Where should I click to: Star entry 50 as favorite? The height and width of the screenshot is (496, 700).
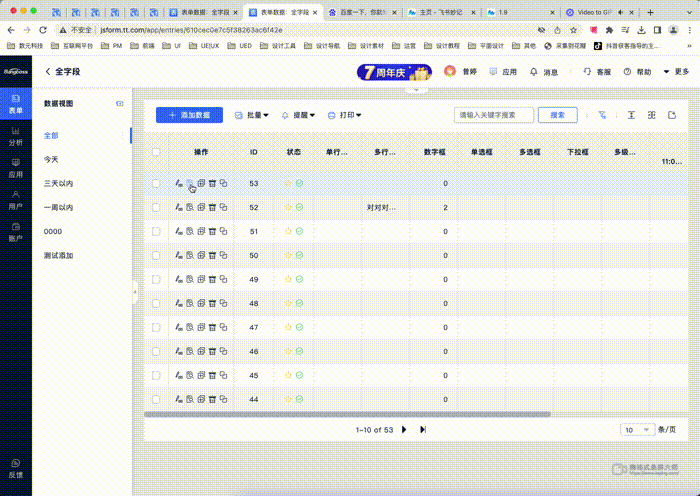288,256
